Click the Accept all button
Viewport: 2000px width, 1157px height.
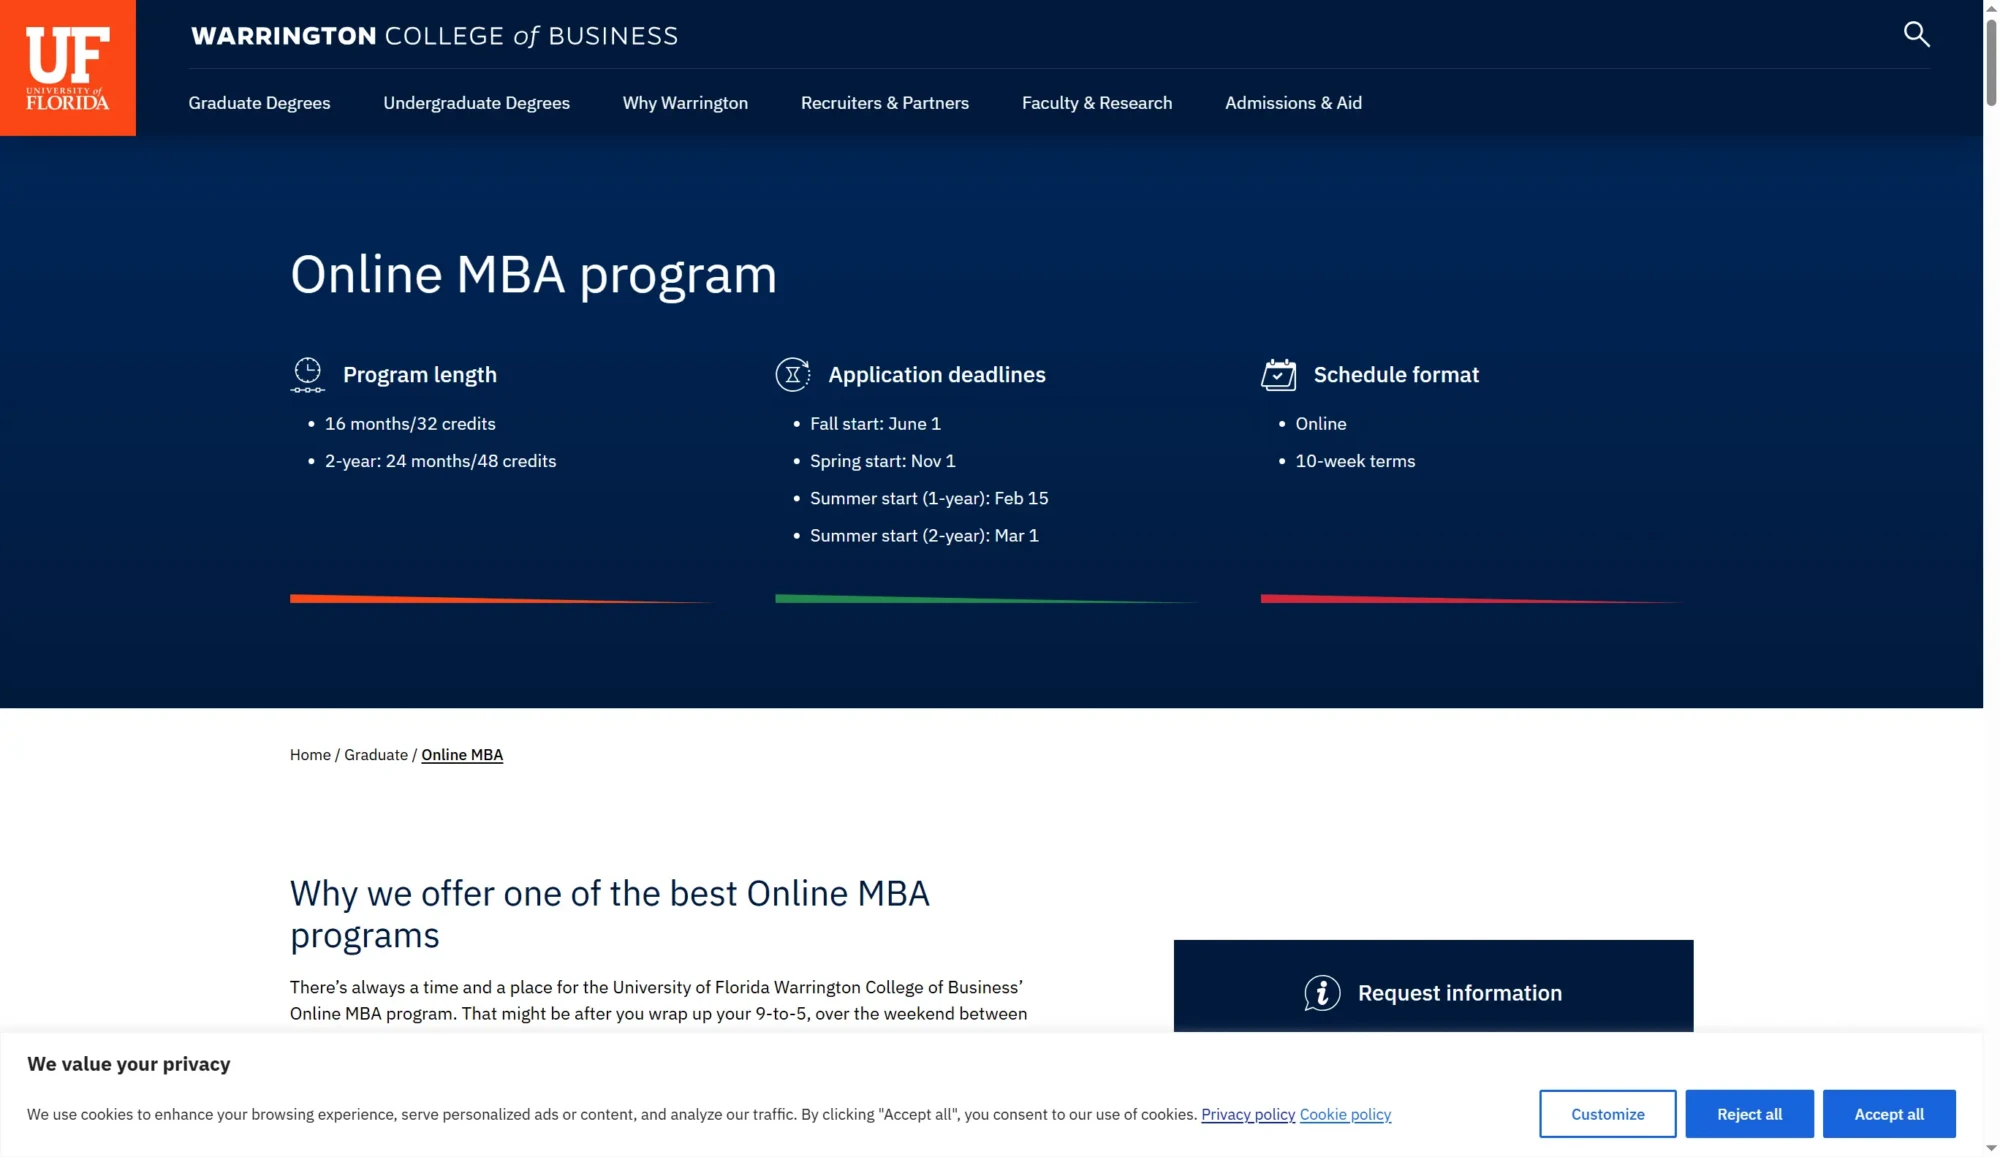1889,1114
